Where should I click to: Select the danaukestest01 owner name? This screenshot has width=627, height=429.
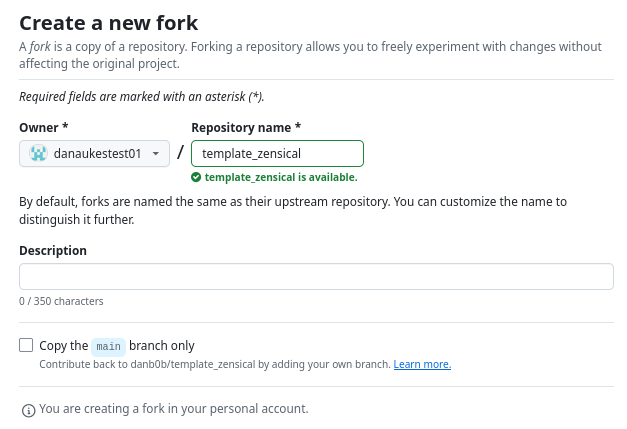click(97, 154)
